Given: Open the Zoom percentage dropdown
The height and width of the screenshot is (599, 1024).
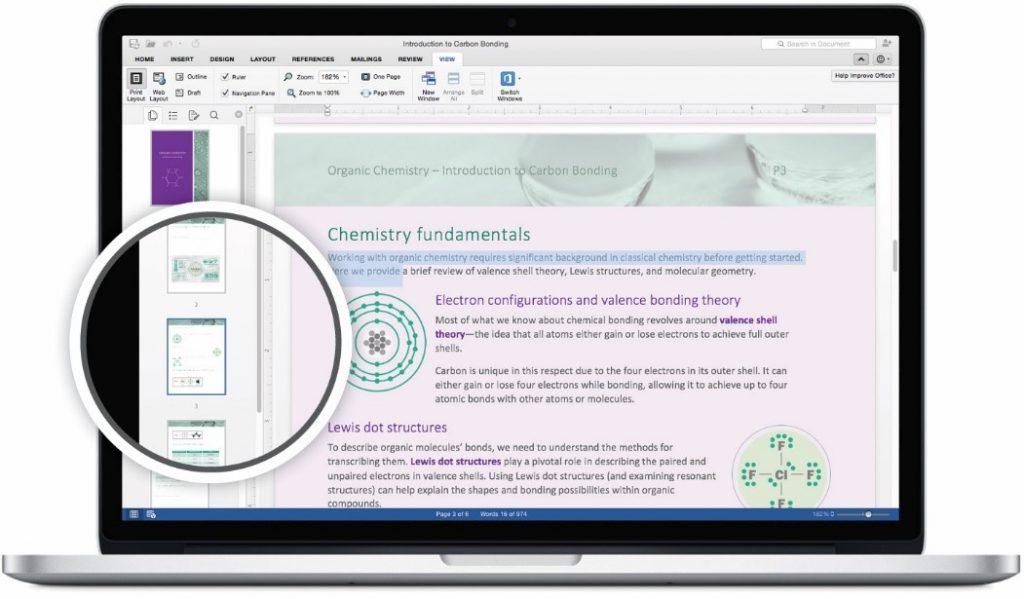Looking at the screenshot, I should coord(345,75).
